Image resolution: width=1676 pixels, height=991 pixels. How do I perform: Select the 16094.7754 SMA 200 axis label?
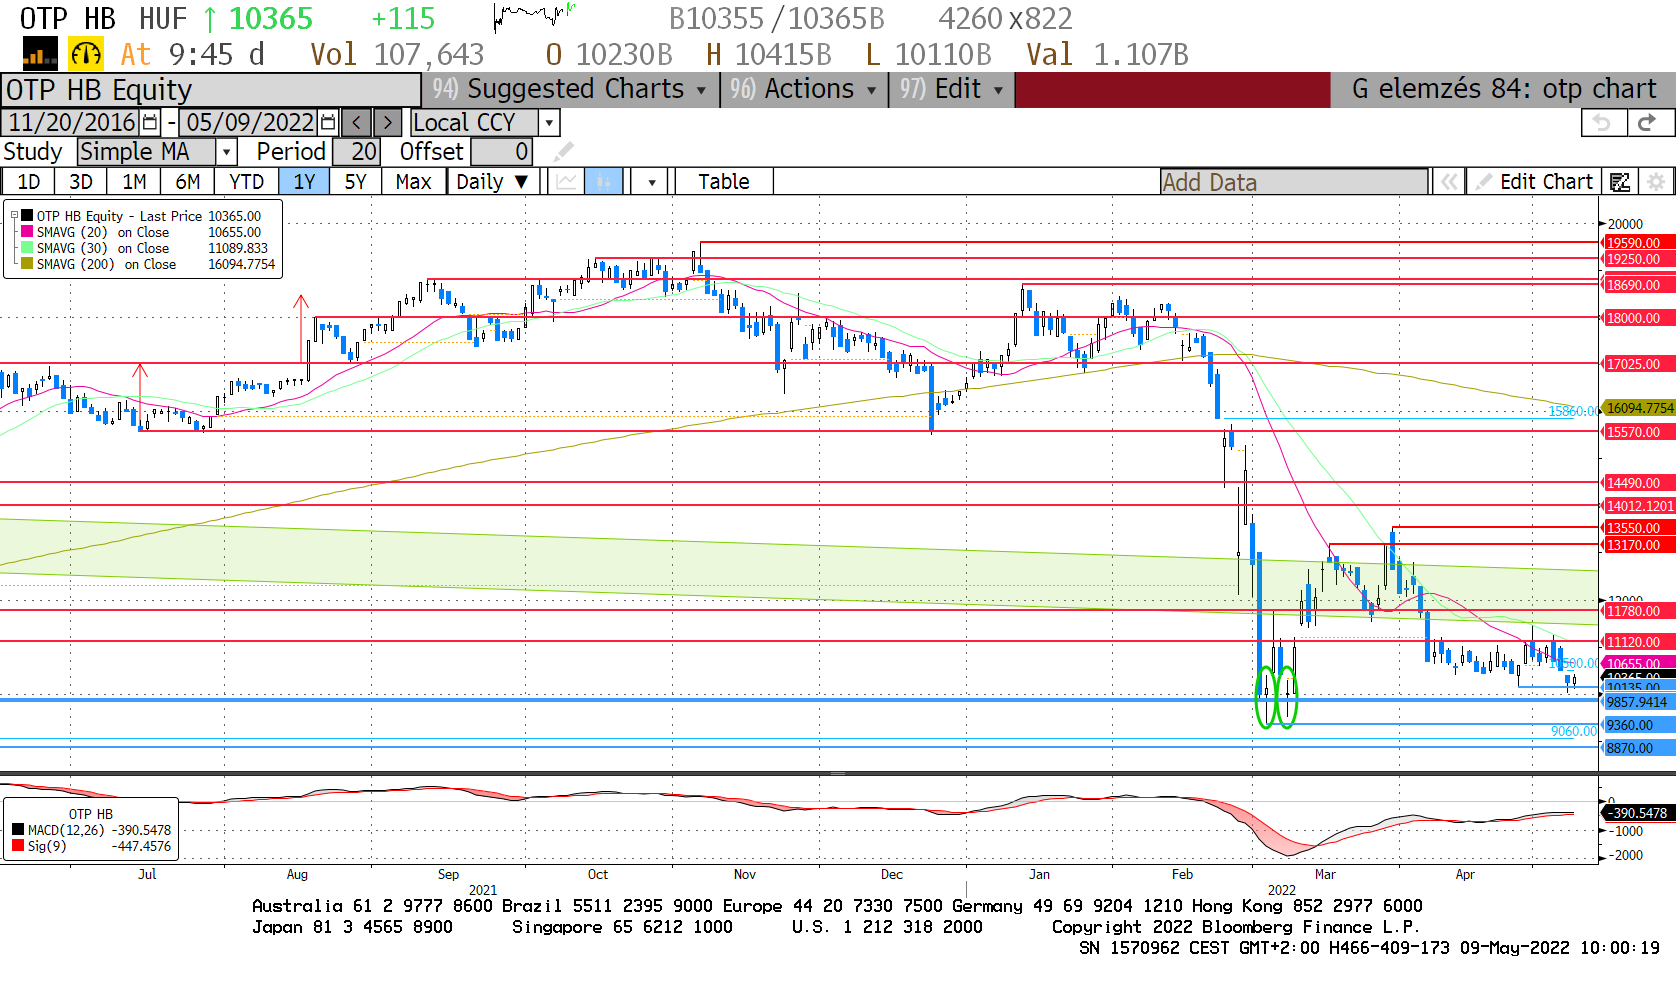pyautogui.click(x=1640, y=408)
